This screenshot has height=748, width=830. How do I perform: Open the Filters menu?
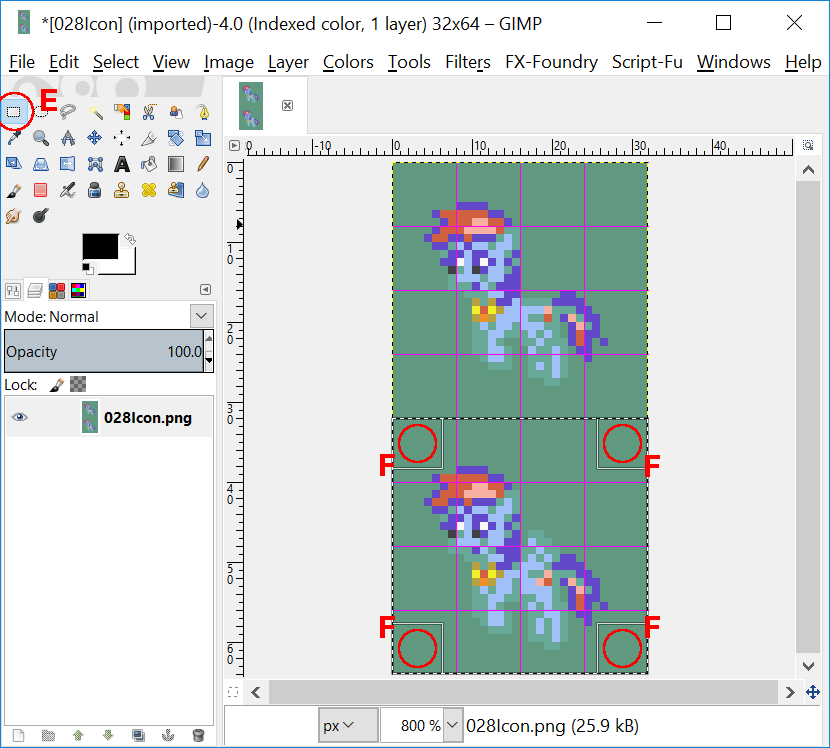[x=467, y=62]
